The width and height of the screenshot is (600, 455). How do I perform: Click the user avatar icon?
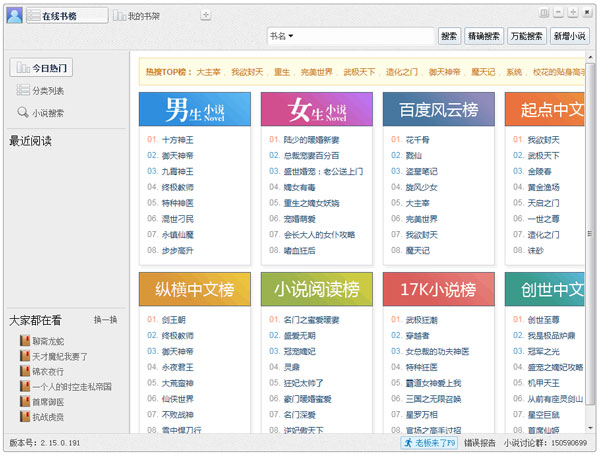(15, 15)
